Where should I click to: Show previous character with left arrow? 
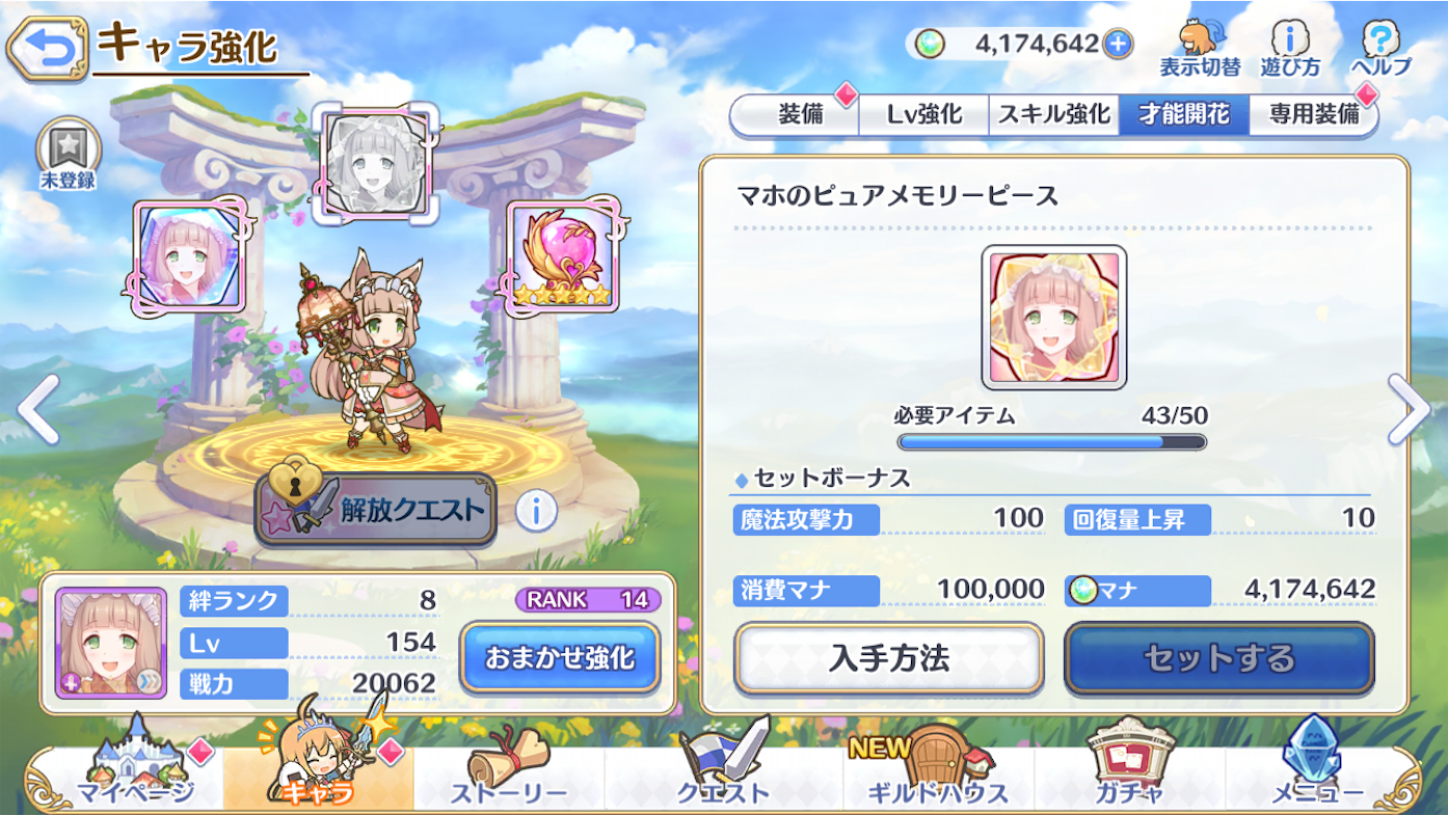39,410
